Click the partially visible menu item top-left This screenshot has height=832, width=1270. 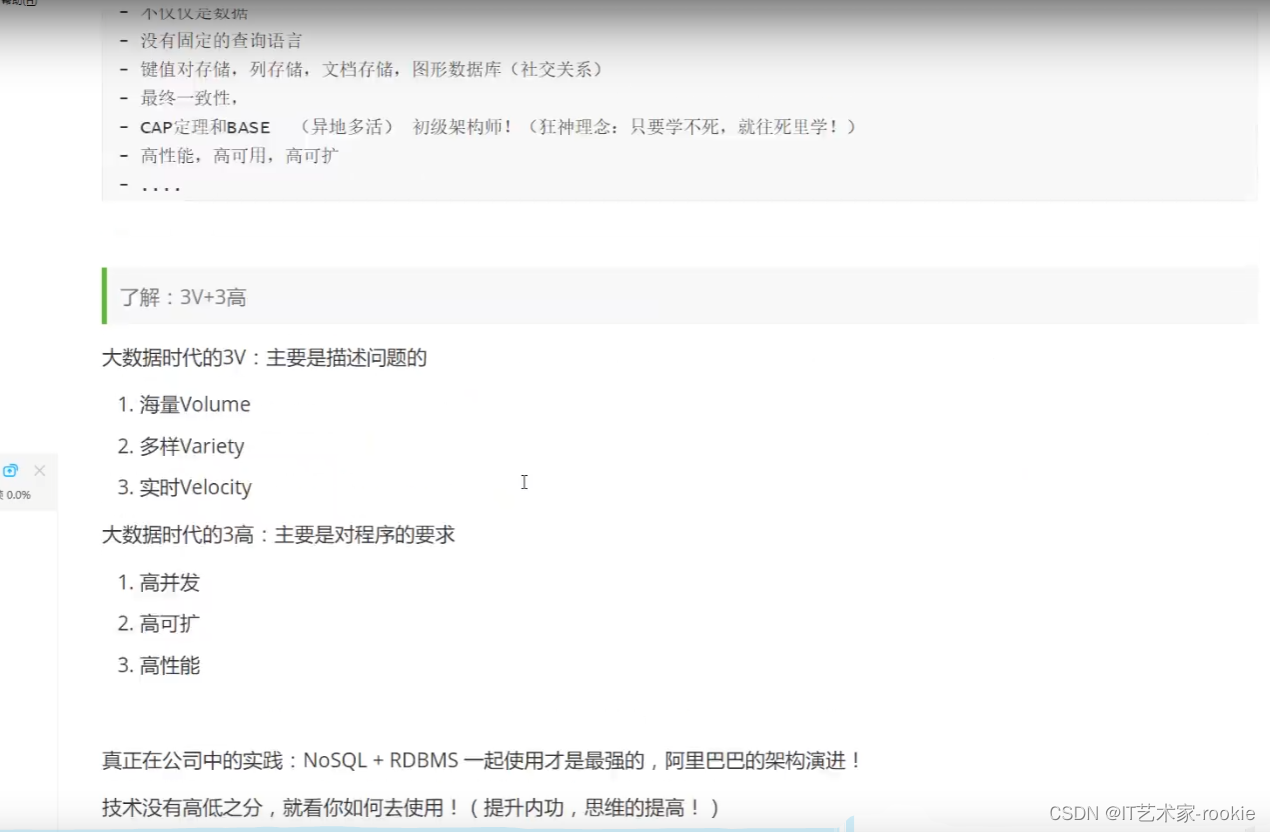click(x=15, y=5)
